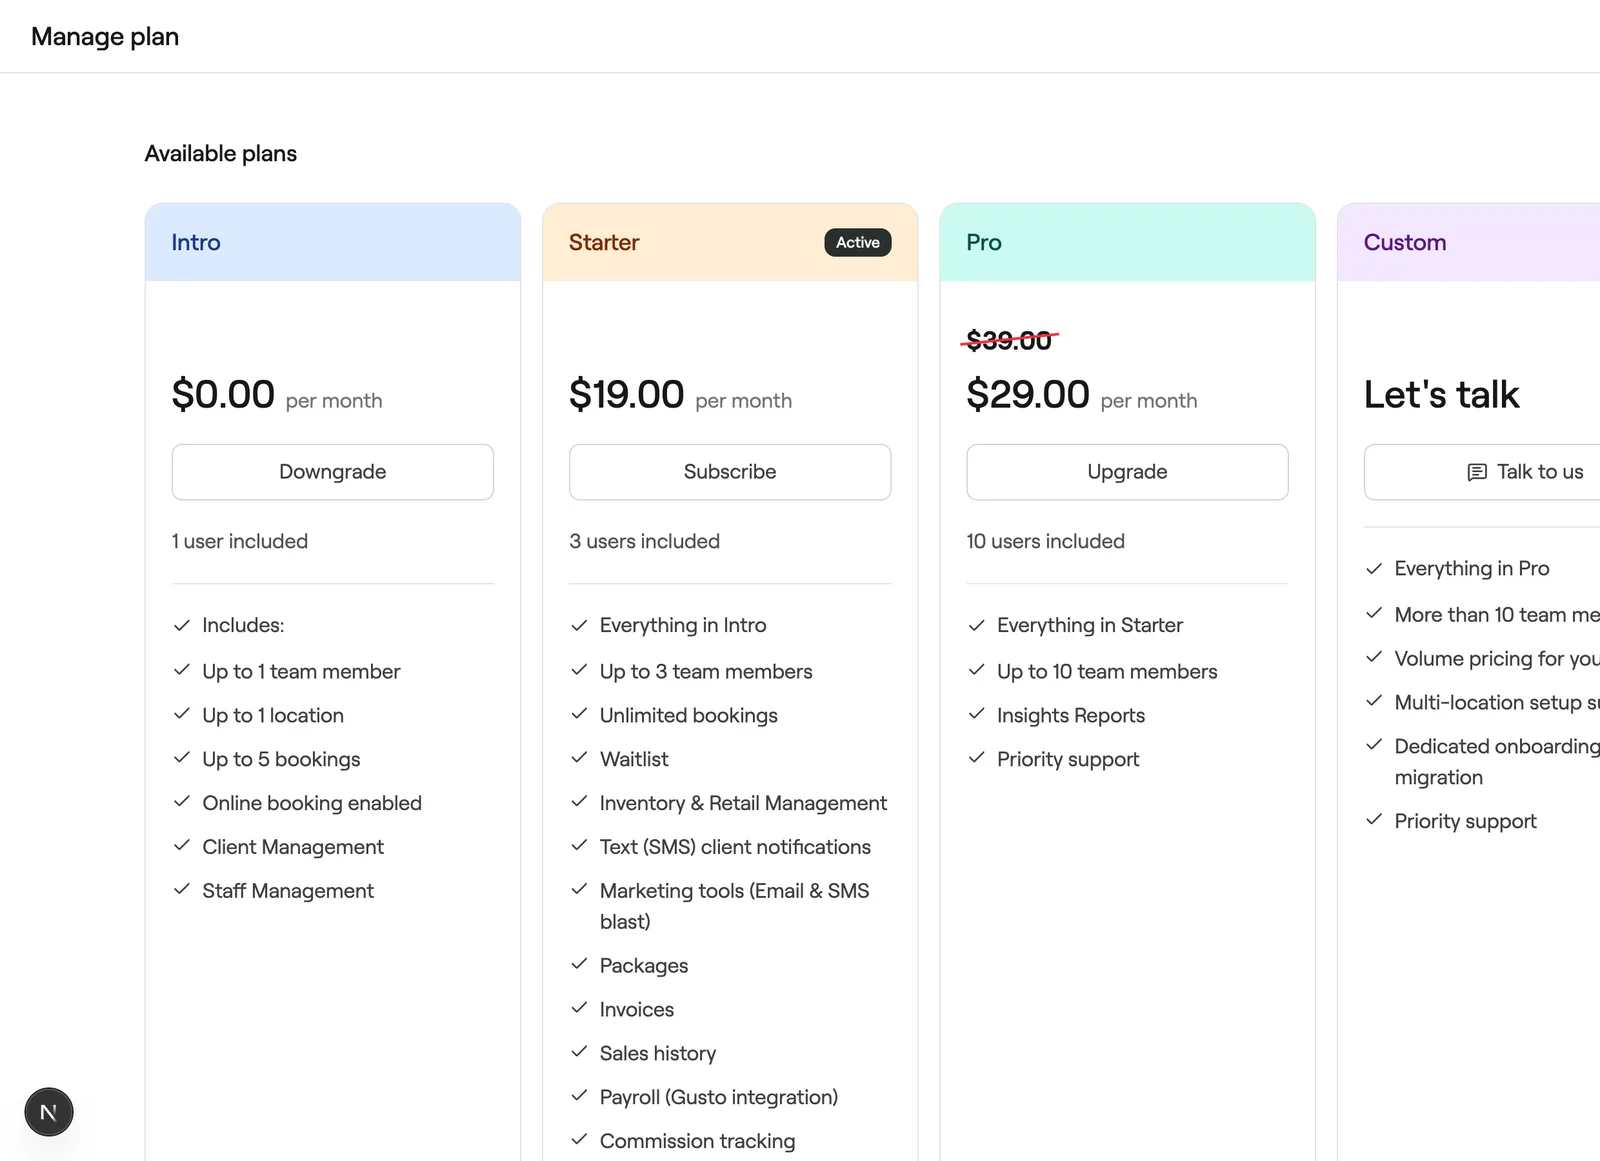Viewport: 1600px width, 1161px height.
Task: Click 'Up to 5 bookings' feature
Action: pos(281,760)
